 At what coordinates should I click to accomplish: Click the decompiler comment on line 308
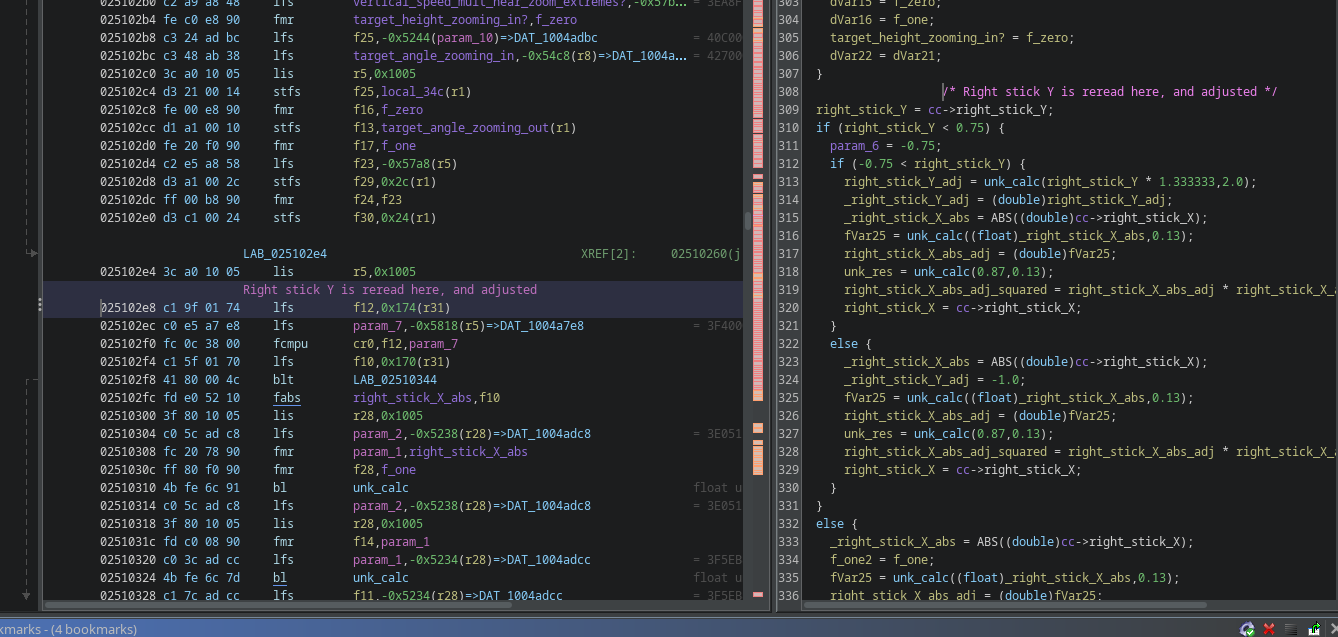click(x=1110, y=92)
